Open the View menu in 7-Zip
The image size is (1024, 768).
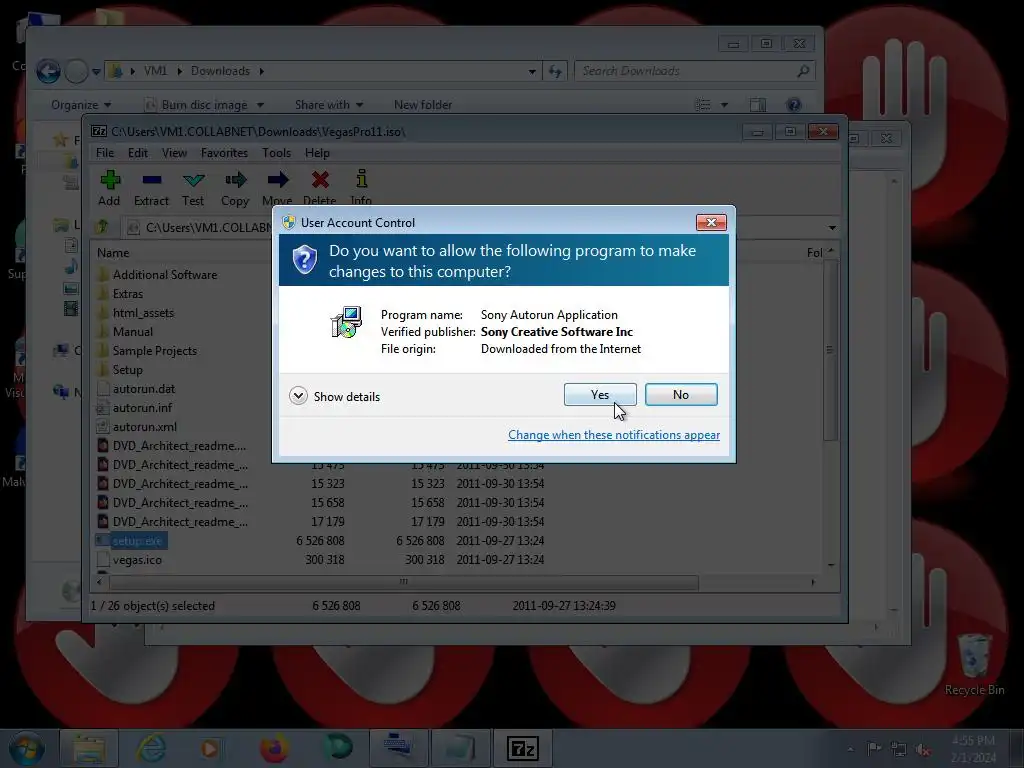point(174,153)
